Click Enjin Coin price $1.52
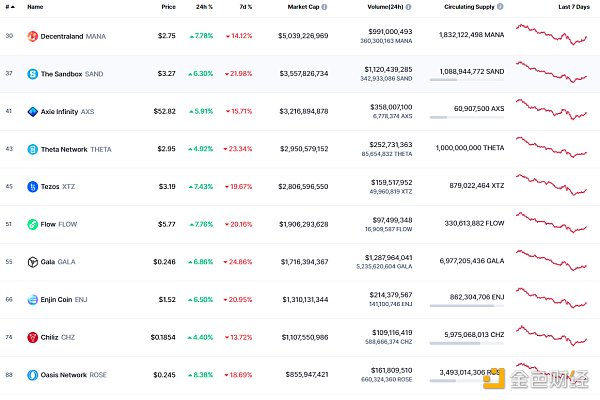Screen dimensions: 600x400 pyautogui.click(x=167, y=300)
